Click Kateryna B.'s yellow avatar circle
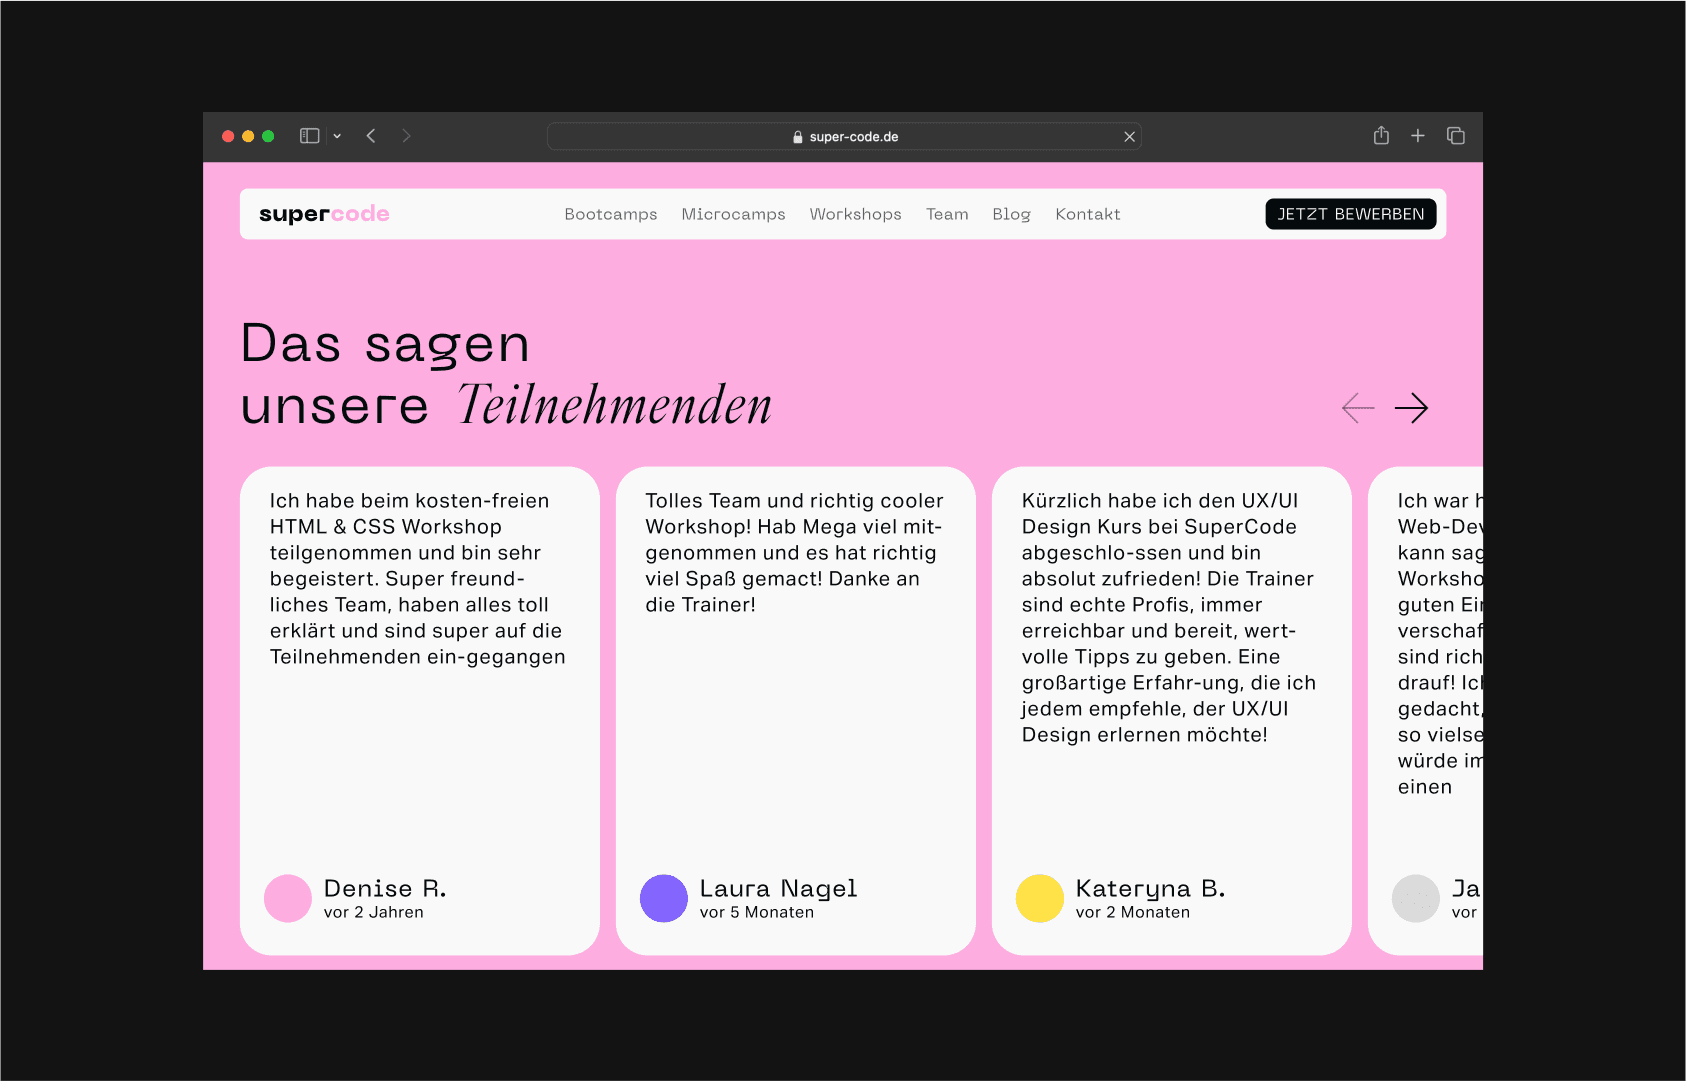Image resolution: width=1686 pixels, height=1081 pixels. tap(1040, 898)
